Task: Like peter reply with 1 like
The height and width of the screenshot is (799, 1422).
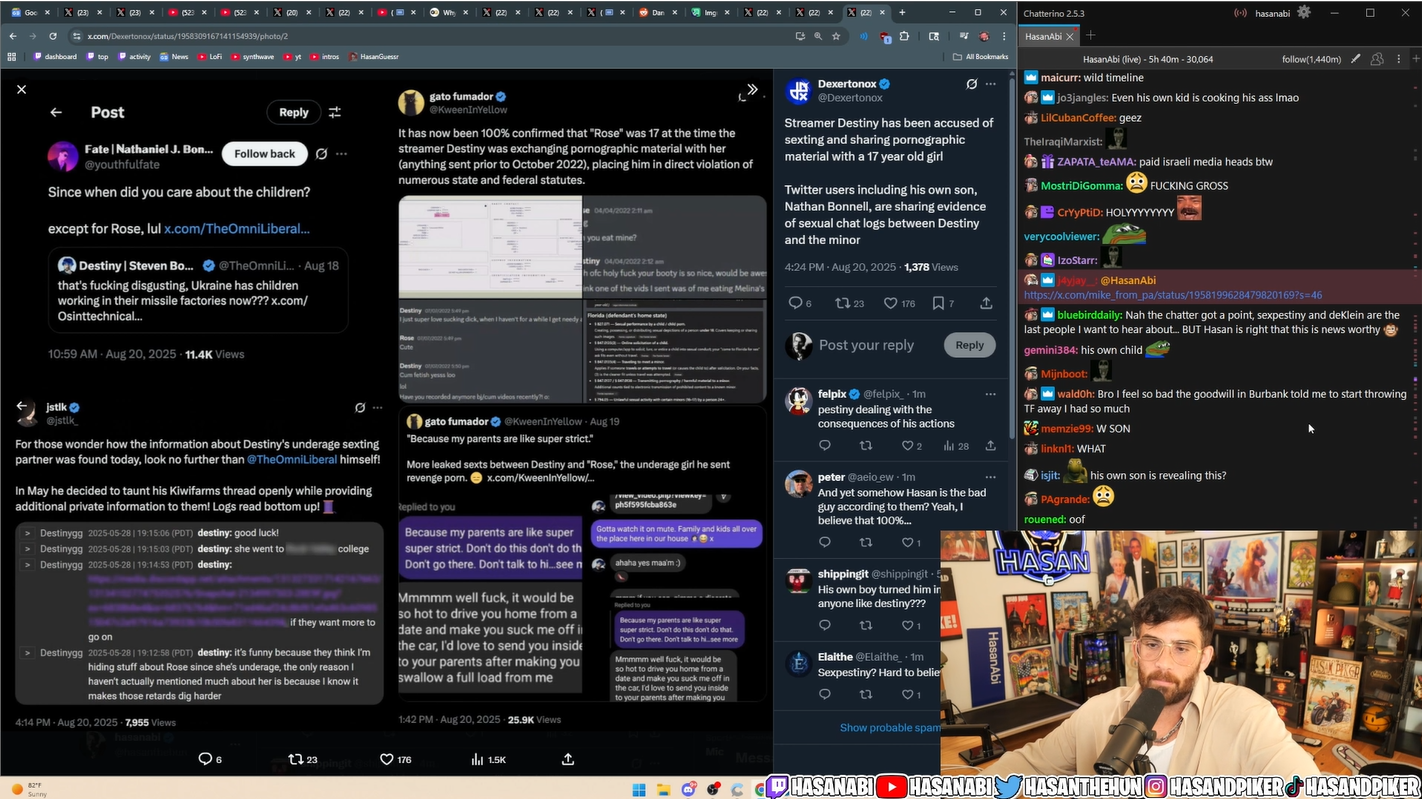Action: [x=908, y=542]
